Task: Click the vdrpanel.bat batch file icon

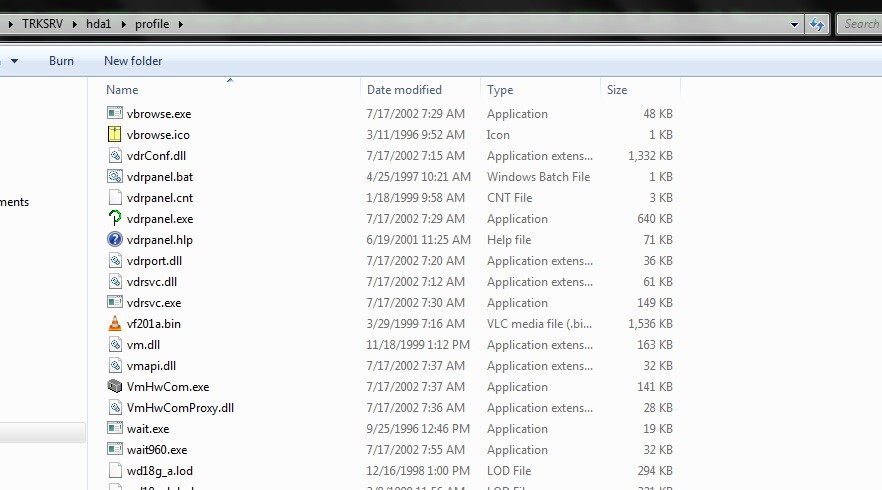Action: pos(115,177)
